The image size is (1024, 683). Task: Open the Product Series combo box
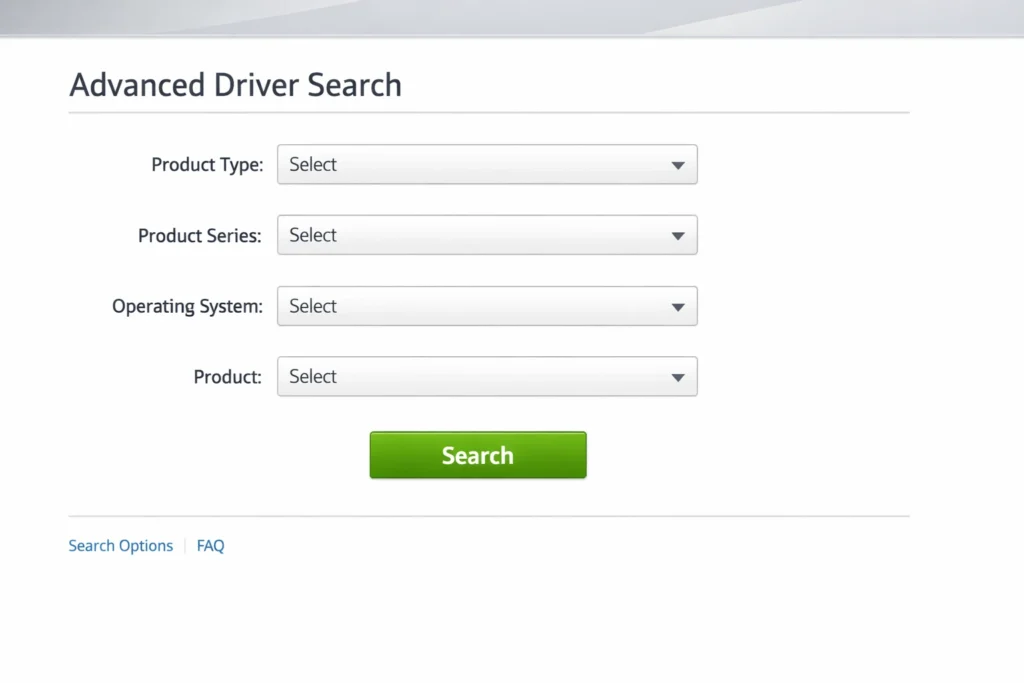[x=487, y=235]
